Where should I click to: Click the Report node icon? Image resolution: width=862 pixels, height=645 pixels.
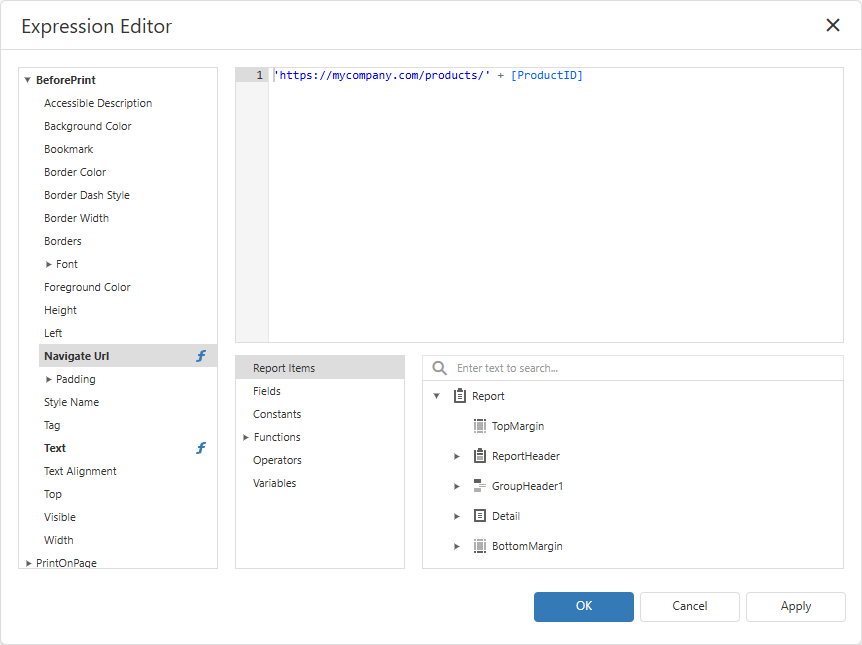(x=460, y=396)
